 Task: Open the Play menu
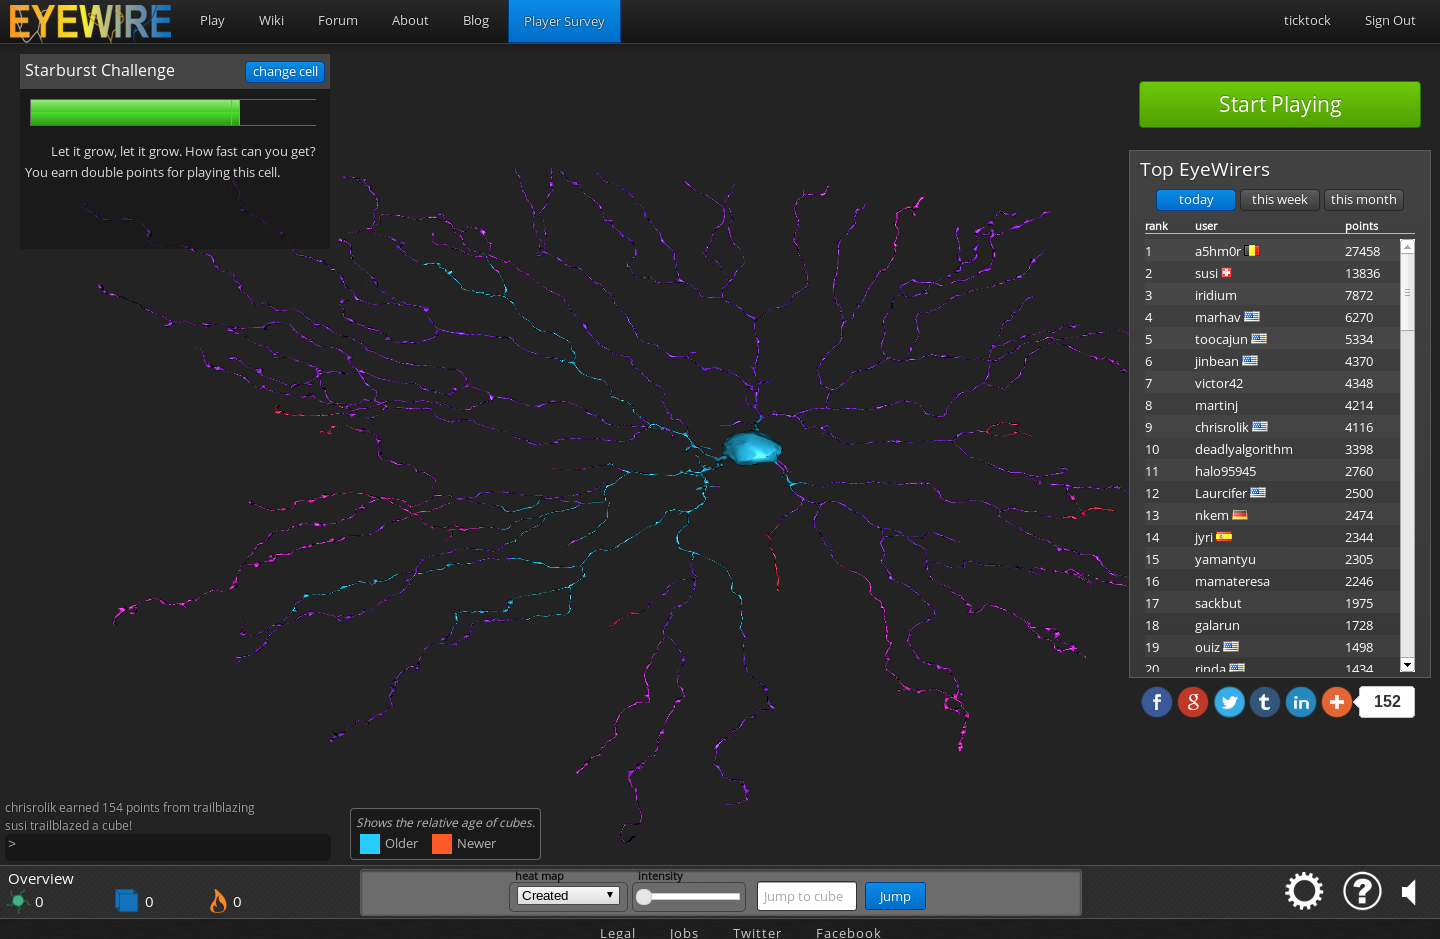click(212, 21)
